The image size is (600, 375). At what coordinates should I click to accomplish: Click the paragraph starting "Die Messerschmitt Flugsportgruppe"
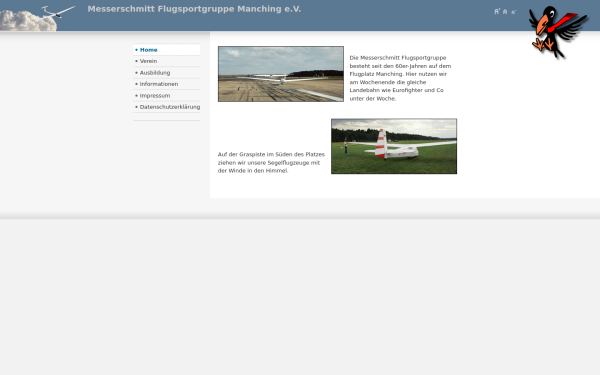pyautogui.click(x=400, y=78)
